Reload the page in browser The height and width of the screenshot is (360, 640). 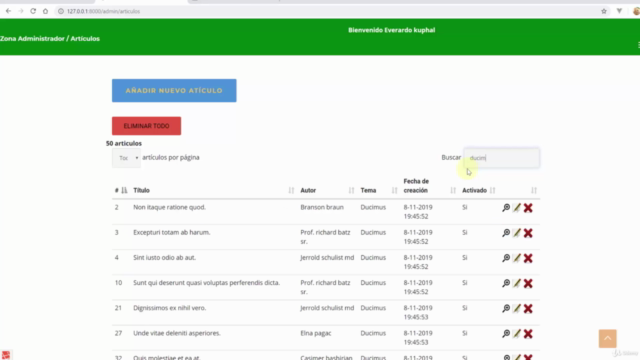click(x=33, y=11)
